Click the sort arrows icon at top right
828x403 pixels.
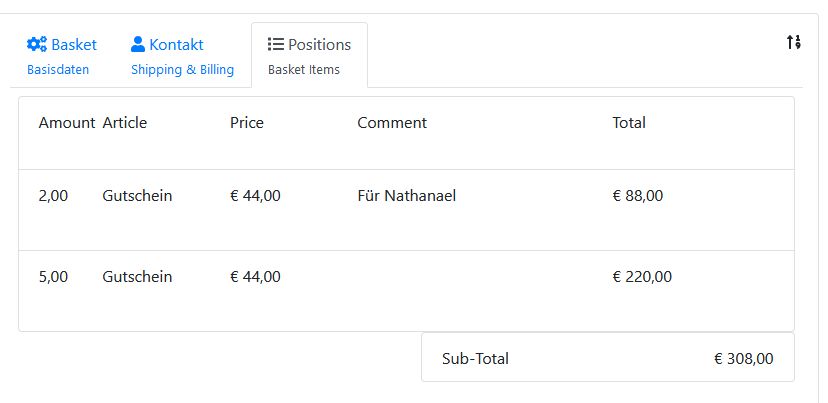click(793, 42)
